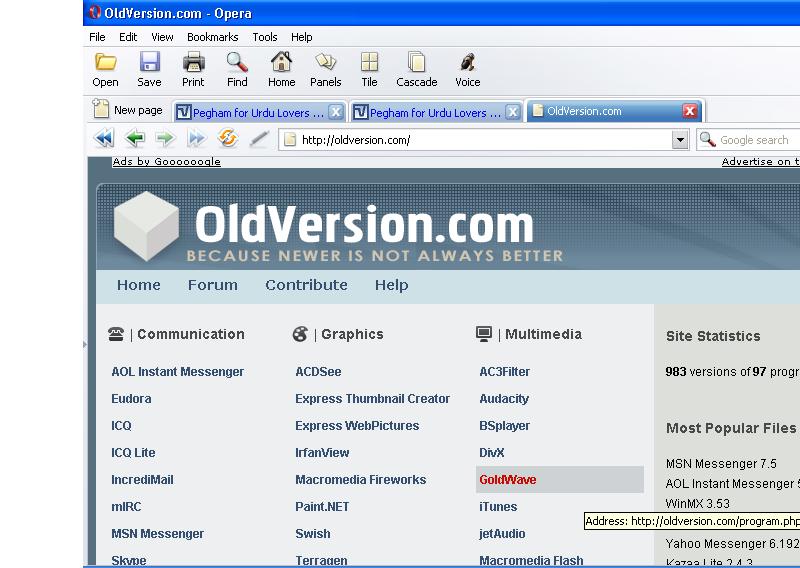
Task: Go to Home via toolbar icon
Action: click(281, 63)
